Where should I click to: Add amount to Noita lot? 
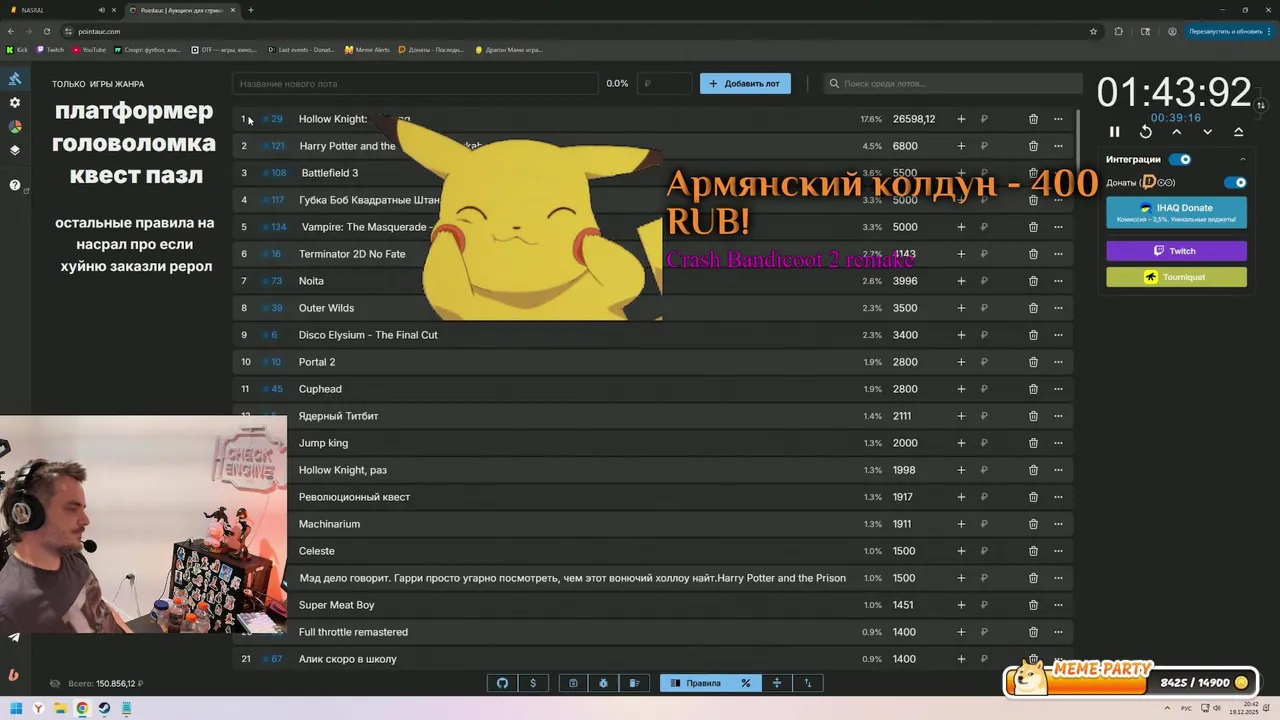point(961,281)
